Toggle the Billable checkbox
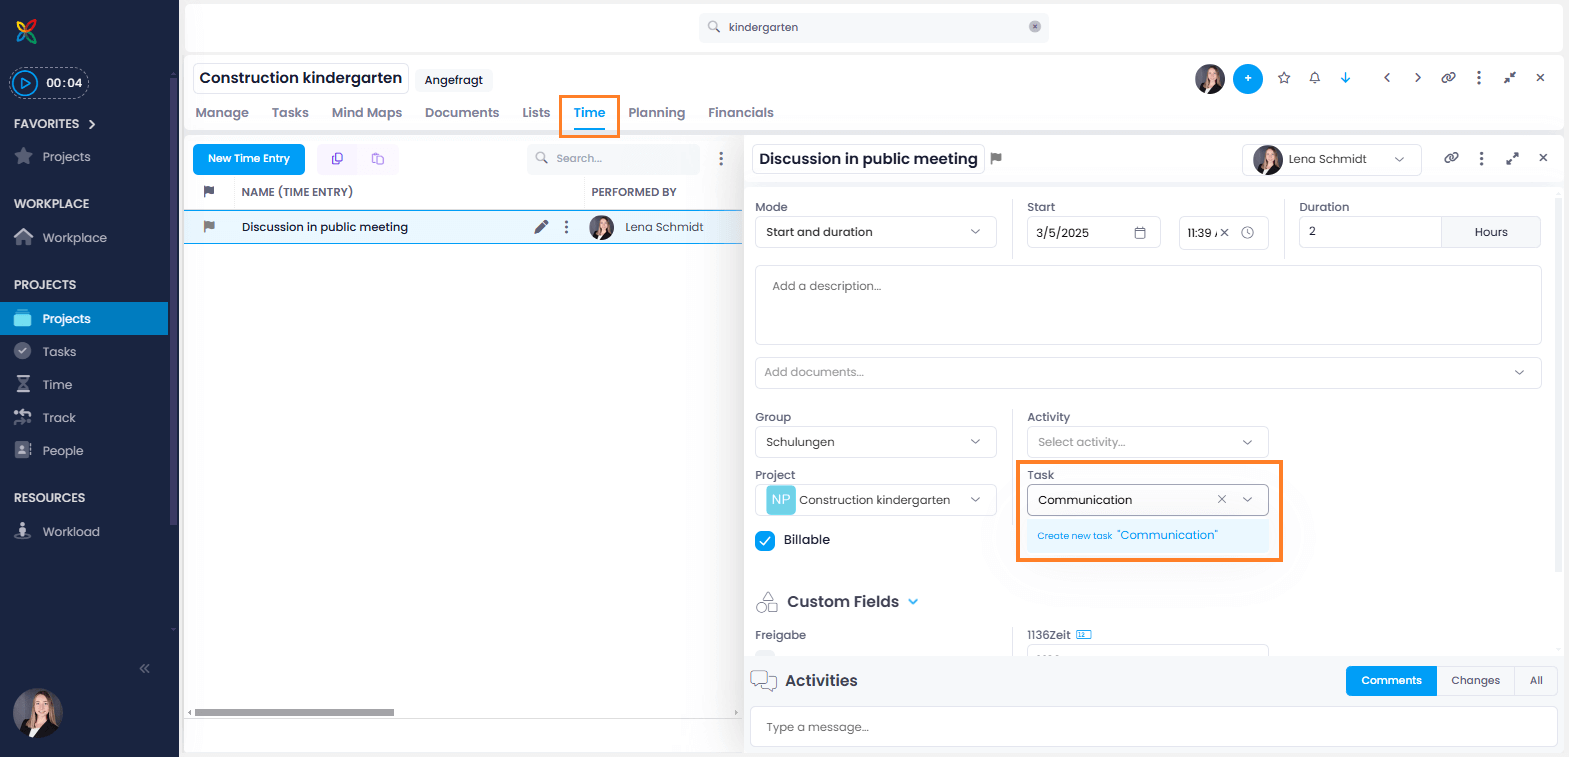This screenshot has width=1569, height=757. coord(765,541)
